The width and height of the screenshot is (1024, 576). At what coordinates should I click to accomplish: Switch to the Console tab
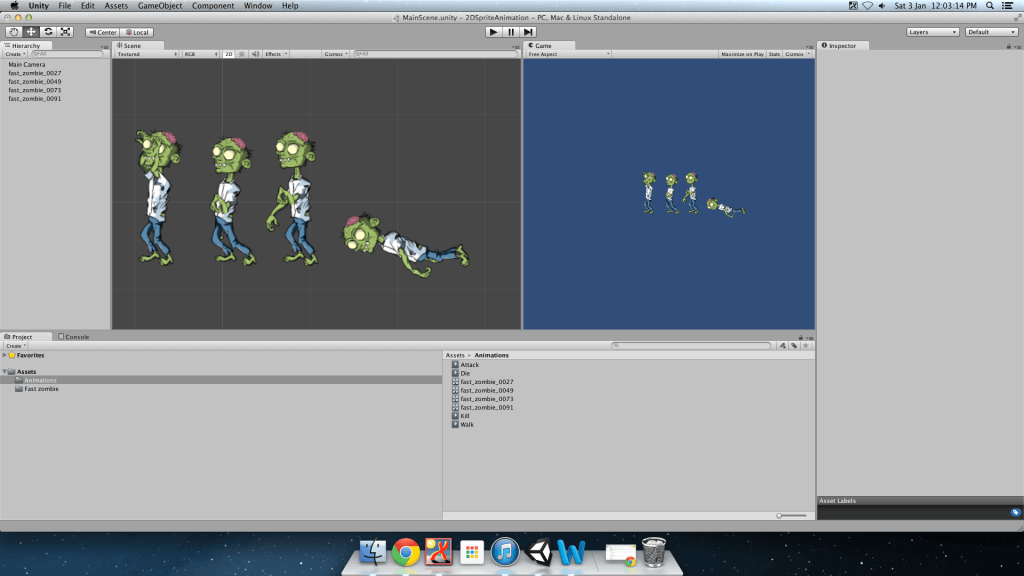pyautogui.click(x=74, y=337)
